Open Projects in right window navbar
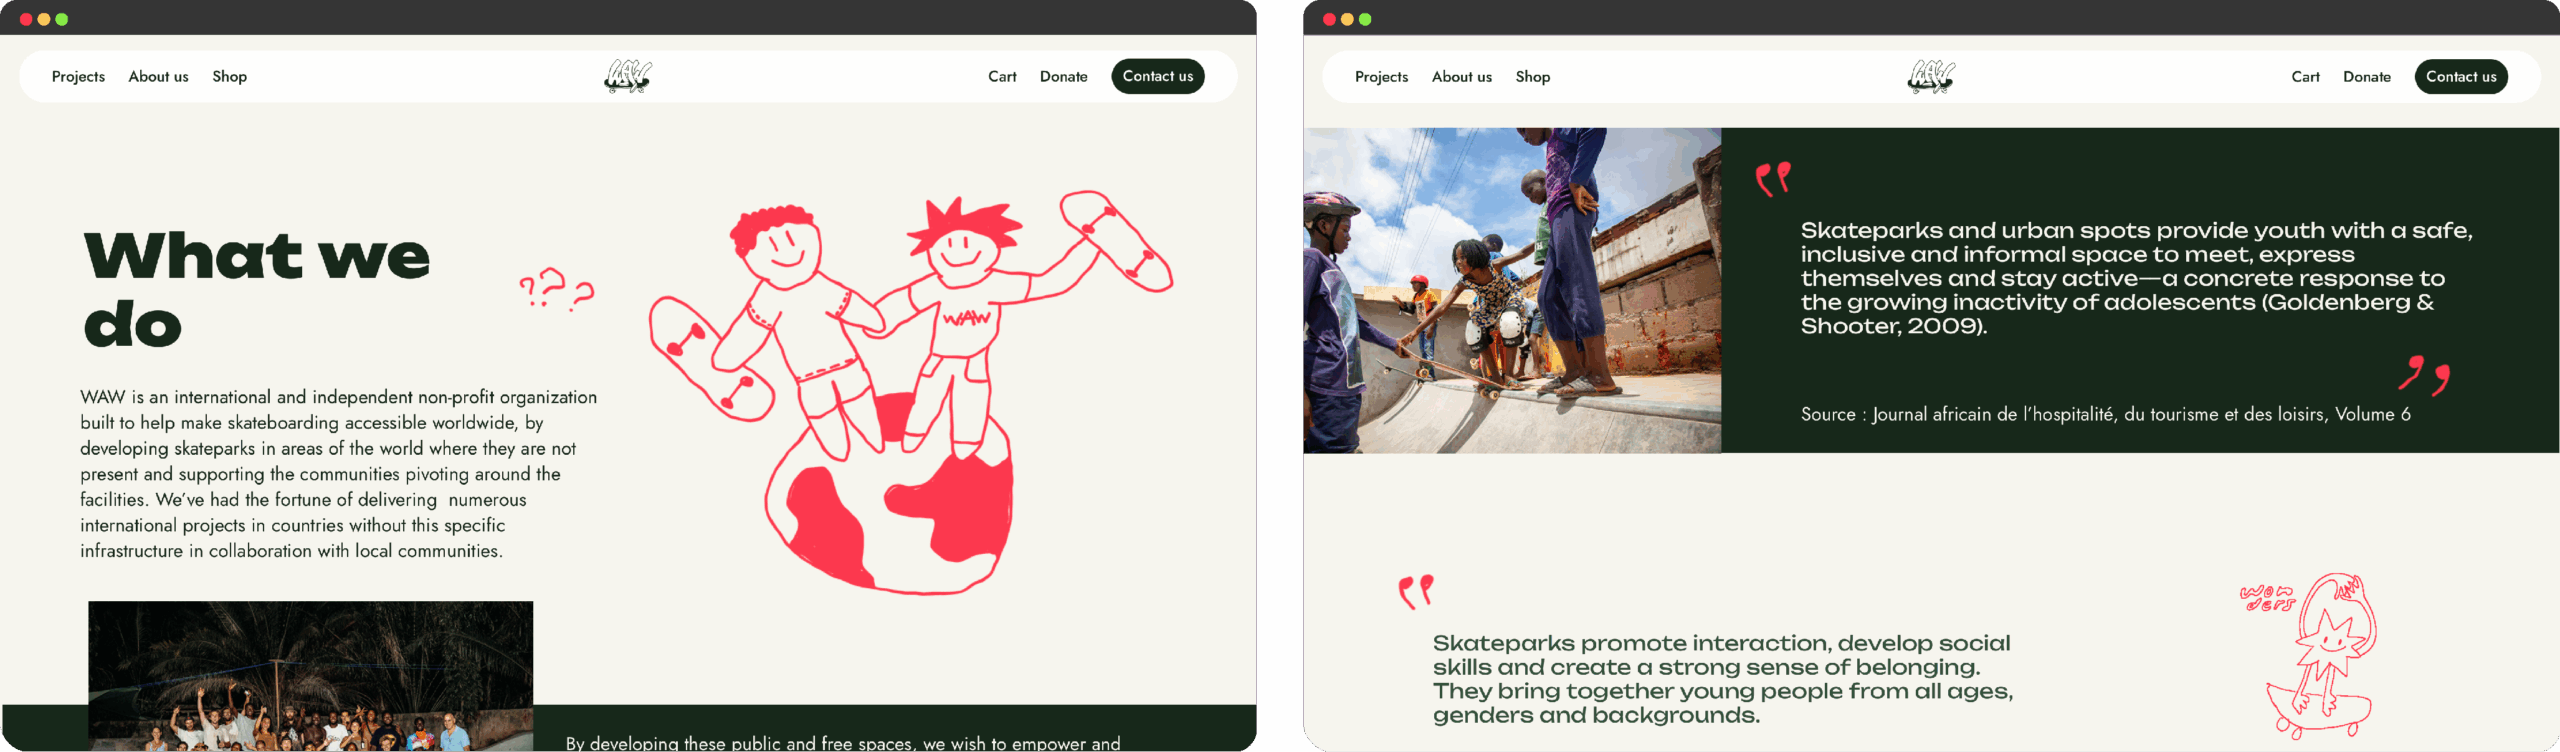Viewport: 2560px width, 752px height. pos(1381,77)
